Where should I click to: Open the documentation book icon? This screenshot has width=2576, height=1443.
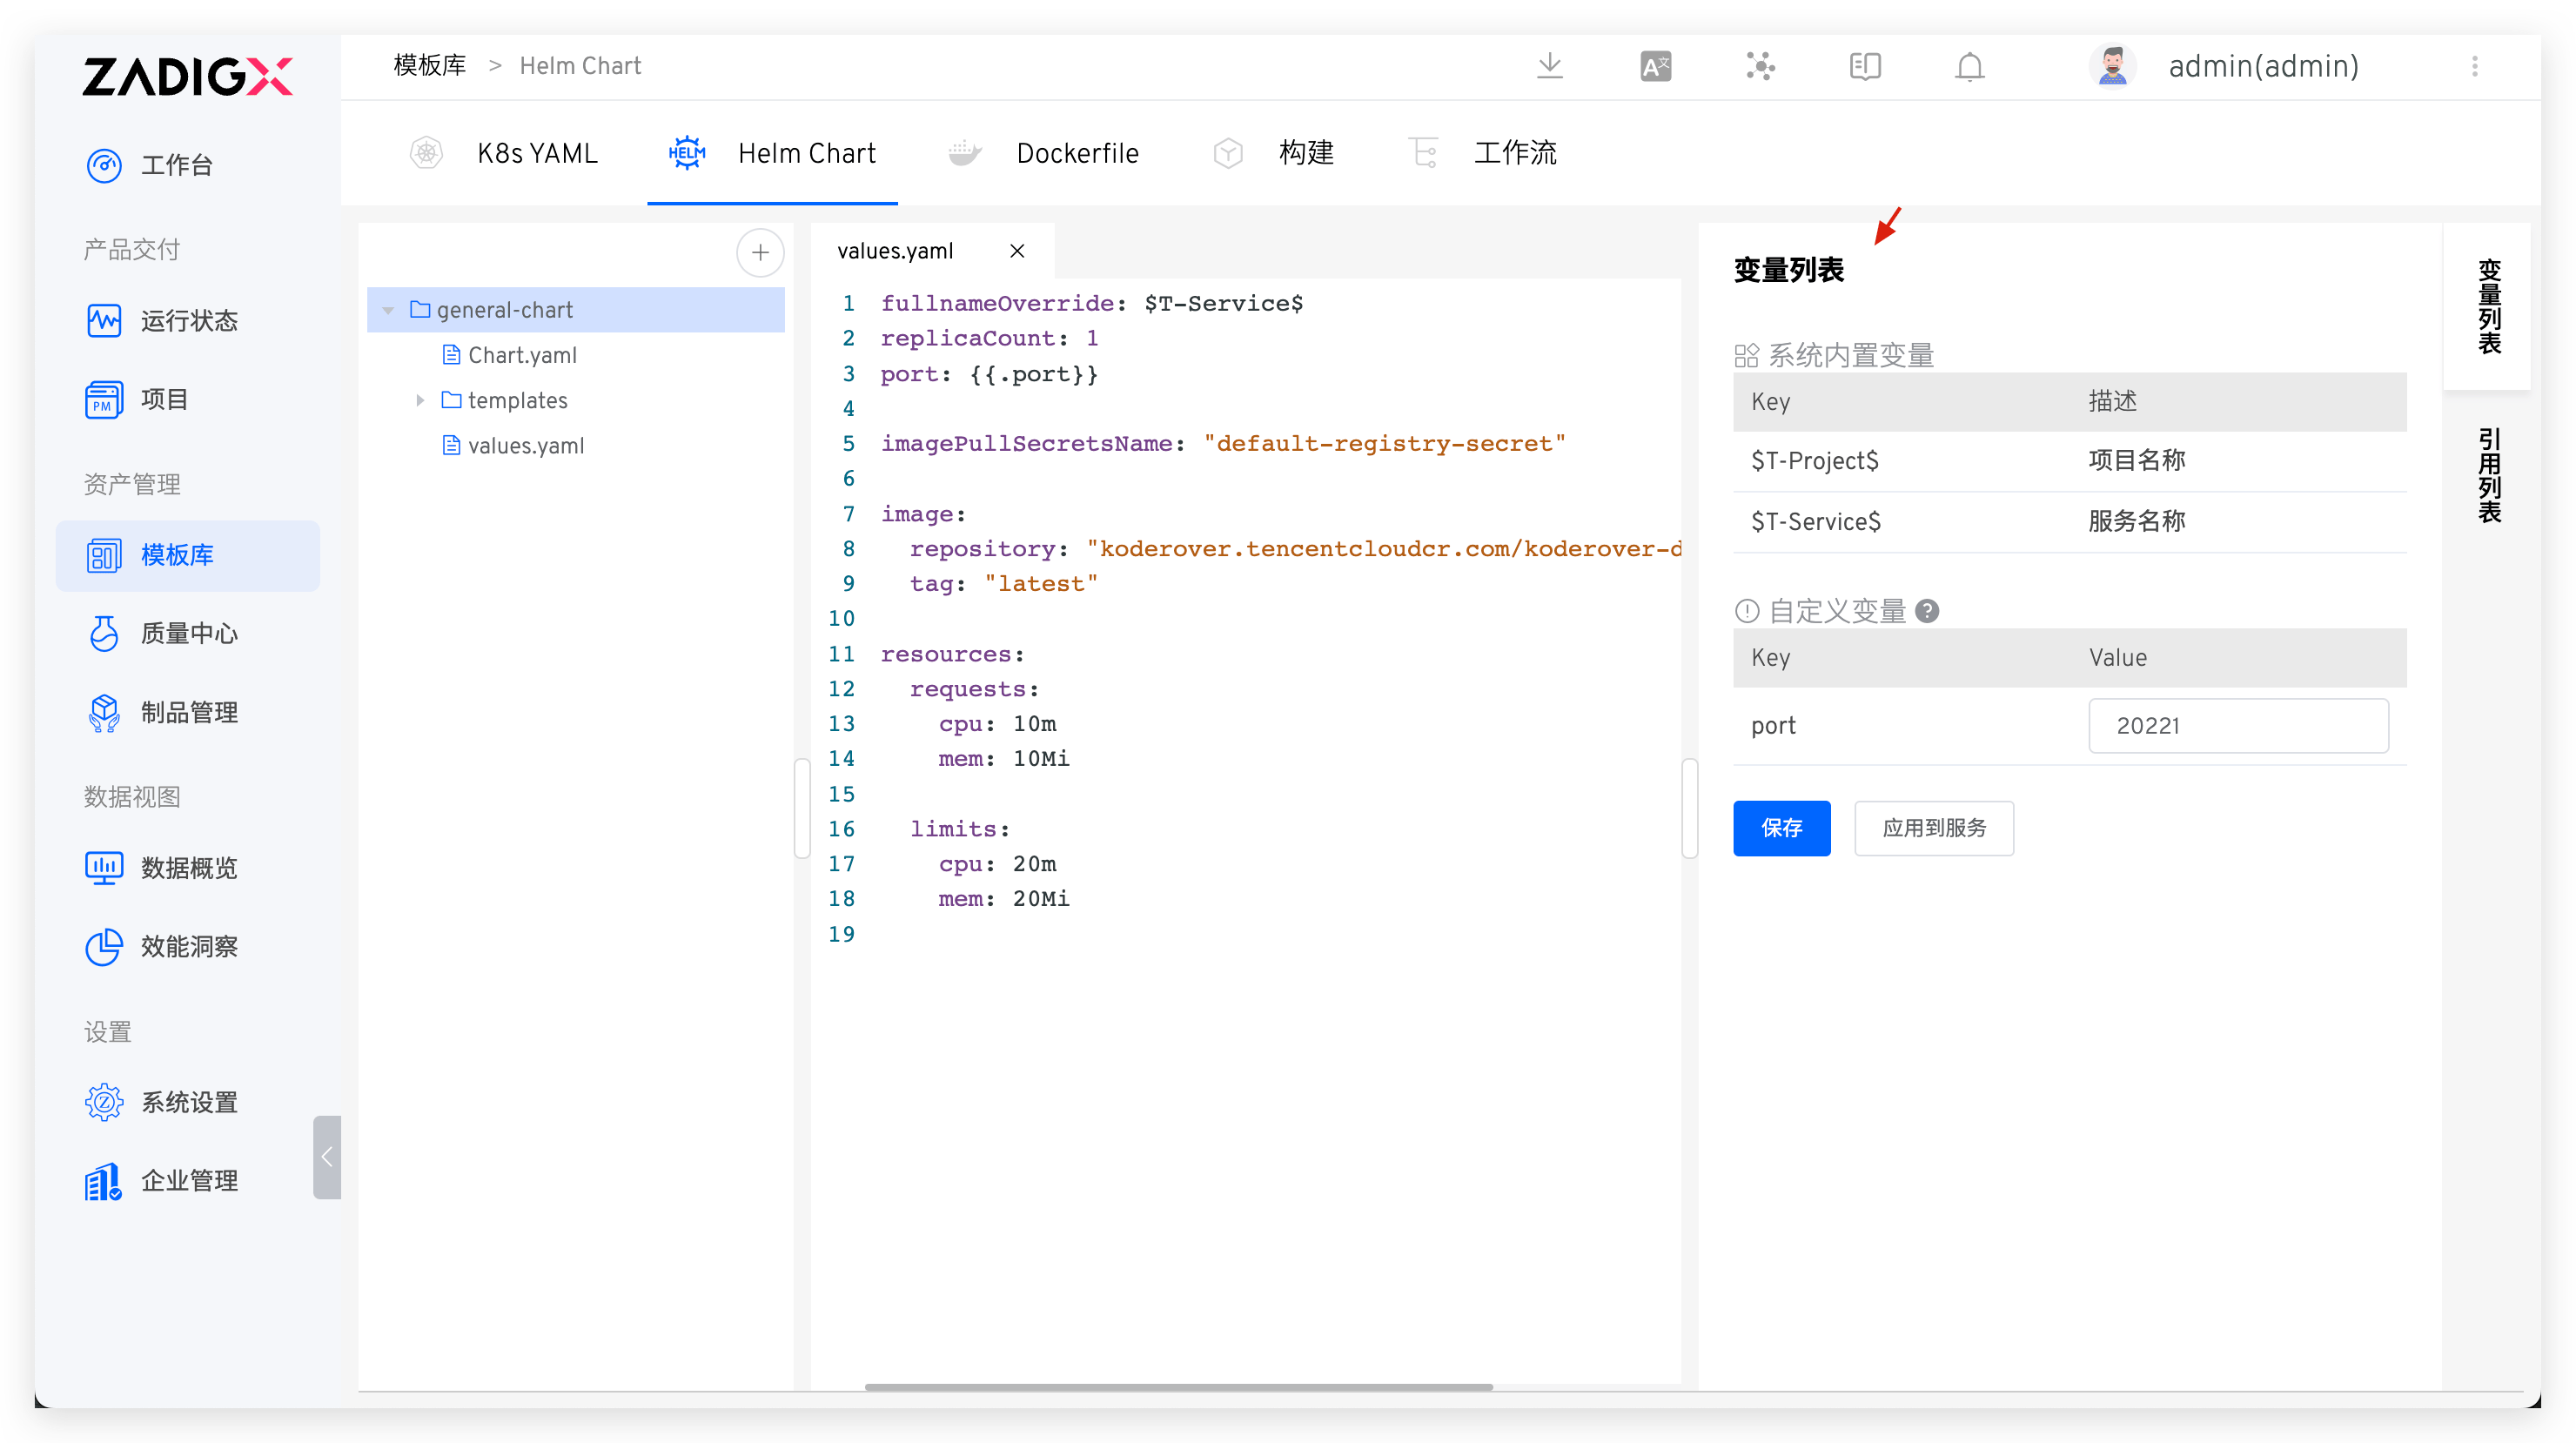point(1865,66)
